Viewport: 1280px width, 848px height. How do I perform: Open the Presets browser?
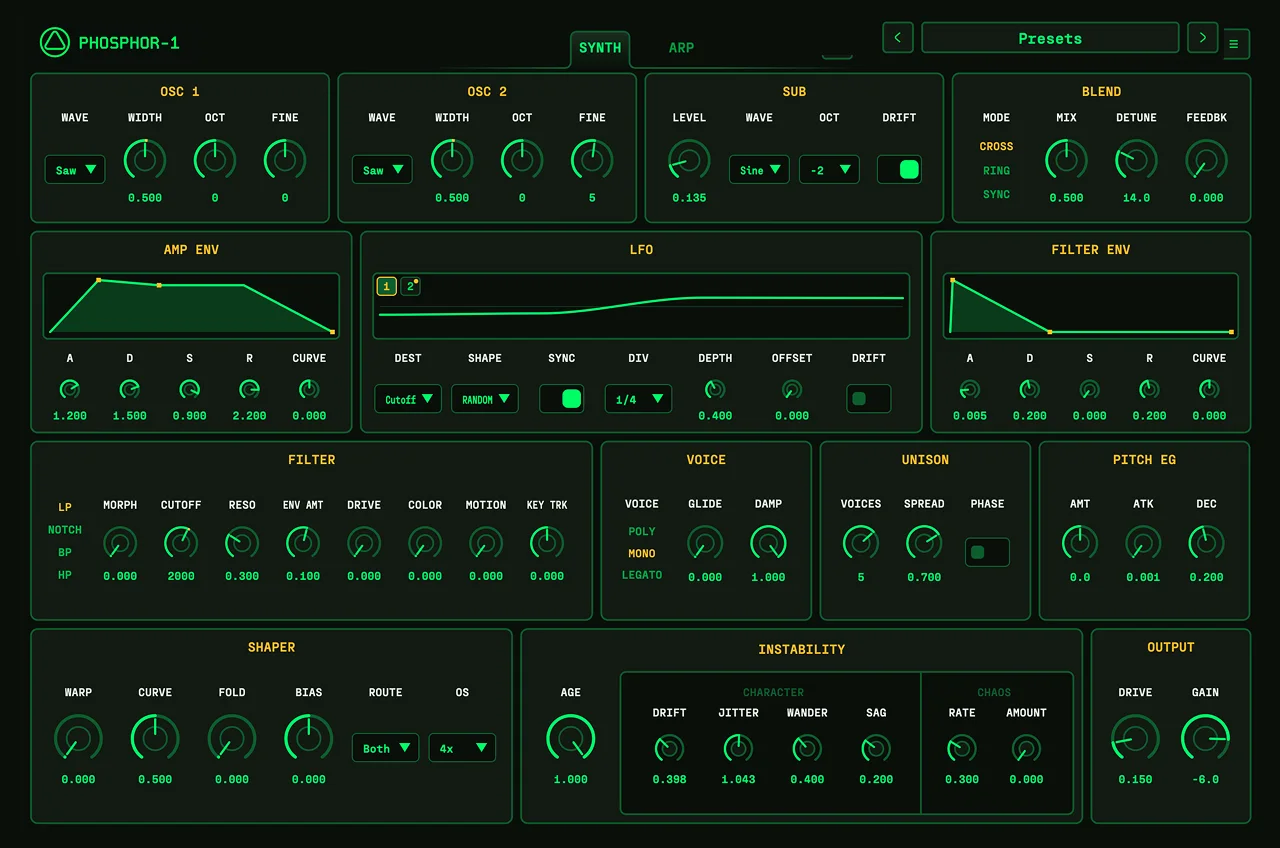pos(1050,38)
